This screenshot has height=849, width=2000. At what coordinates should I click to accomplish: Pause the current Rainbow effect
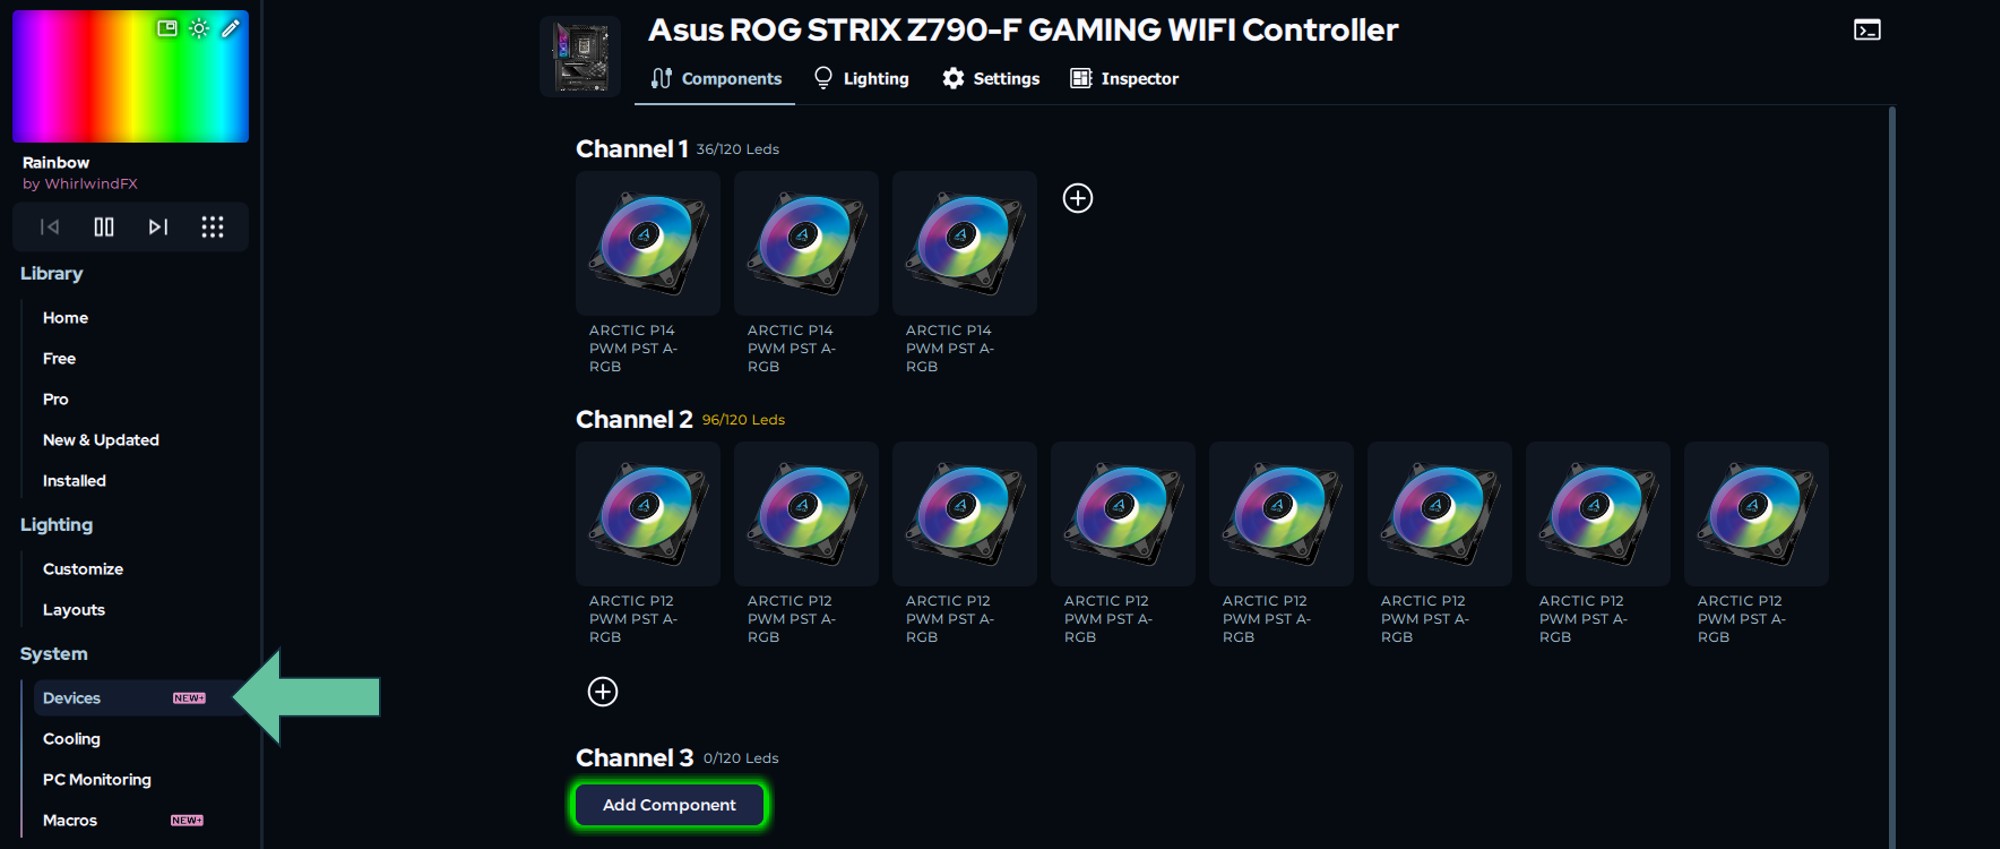[104, 227]
